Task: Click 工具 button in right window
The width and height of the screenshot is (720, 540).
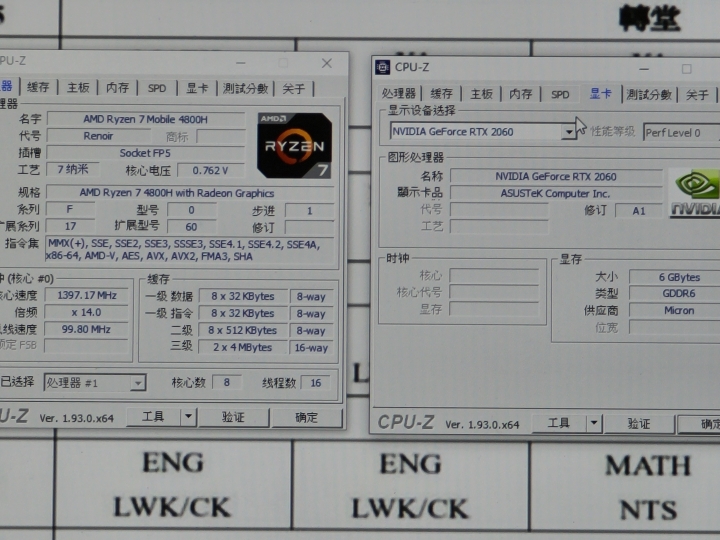Action: click(x=558, y=423)
